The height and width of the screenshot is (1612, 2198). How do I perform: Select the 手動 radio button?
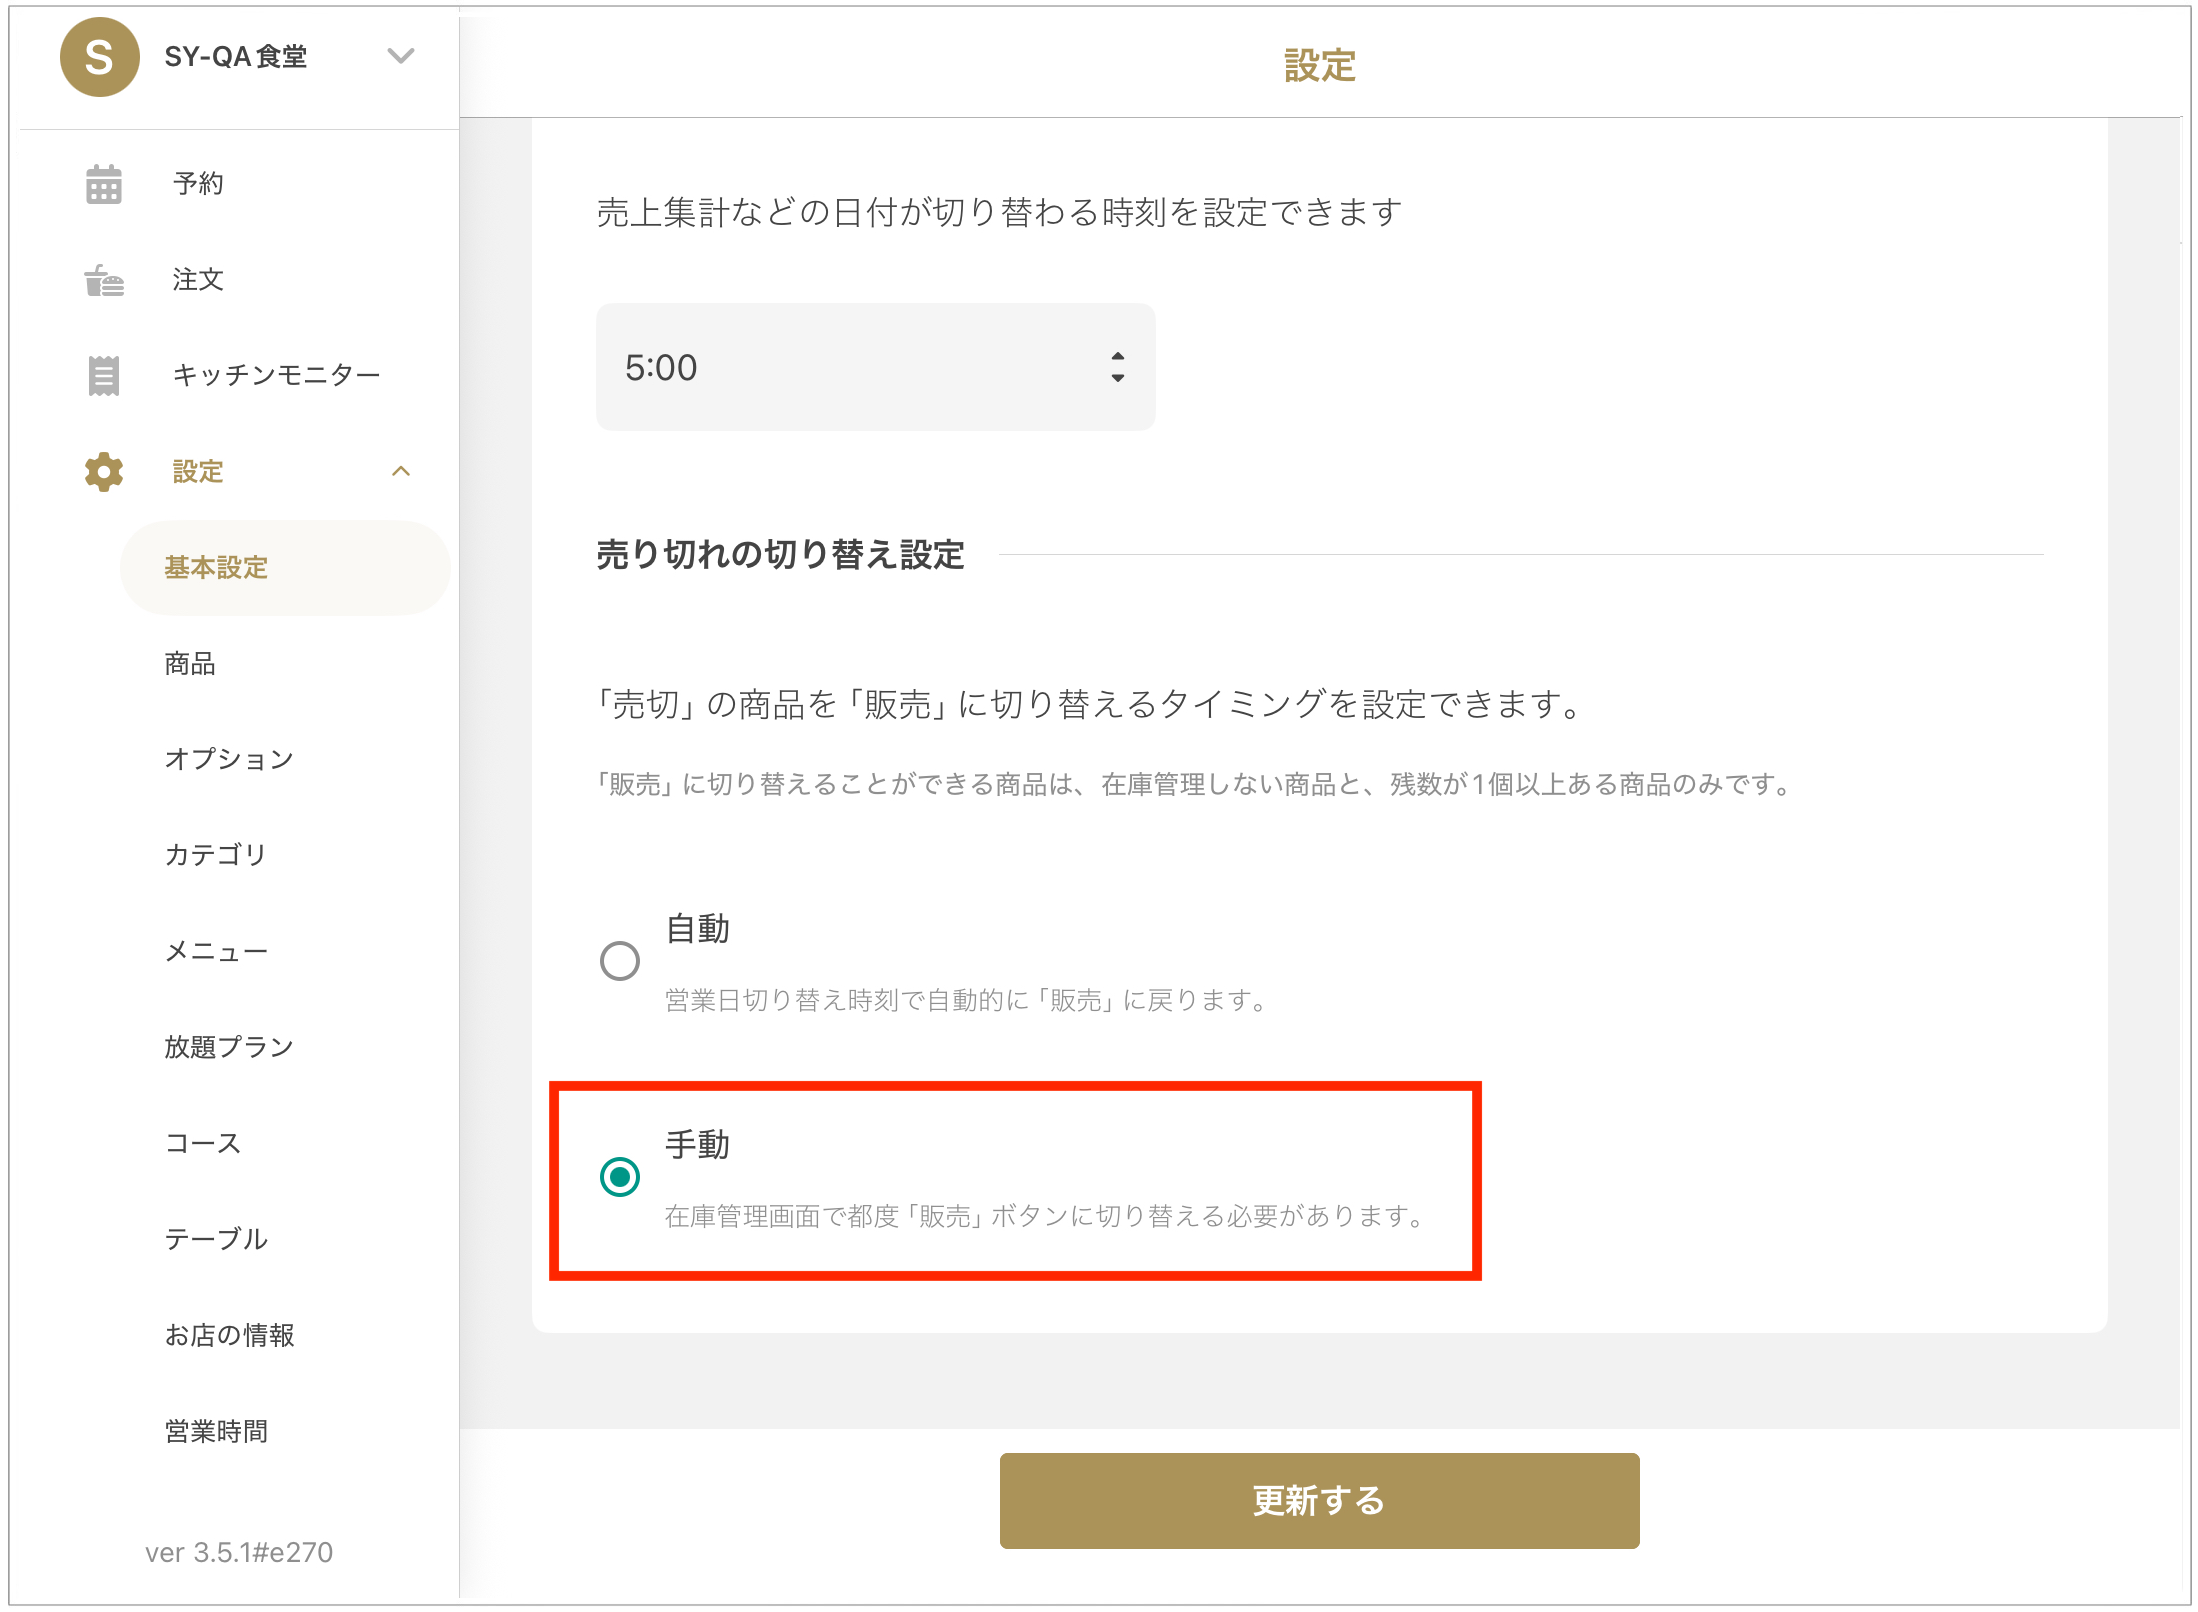[x=620, y=1177]
